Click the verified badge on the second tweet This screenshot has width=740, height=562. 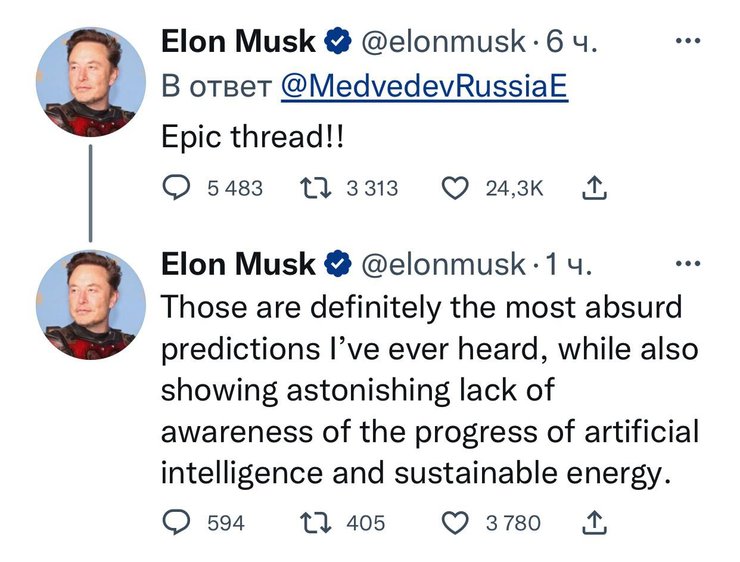point(337,265)
